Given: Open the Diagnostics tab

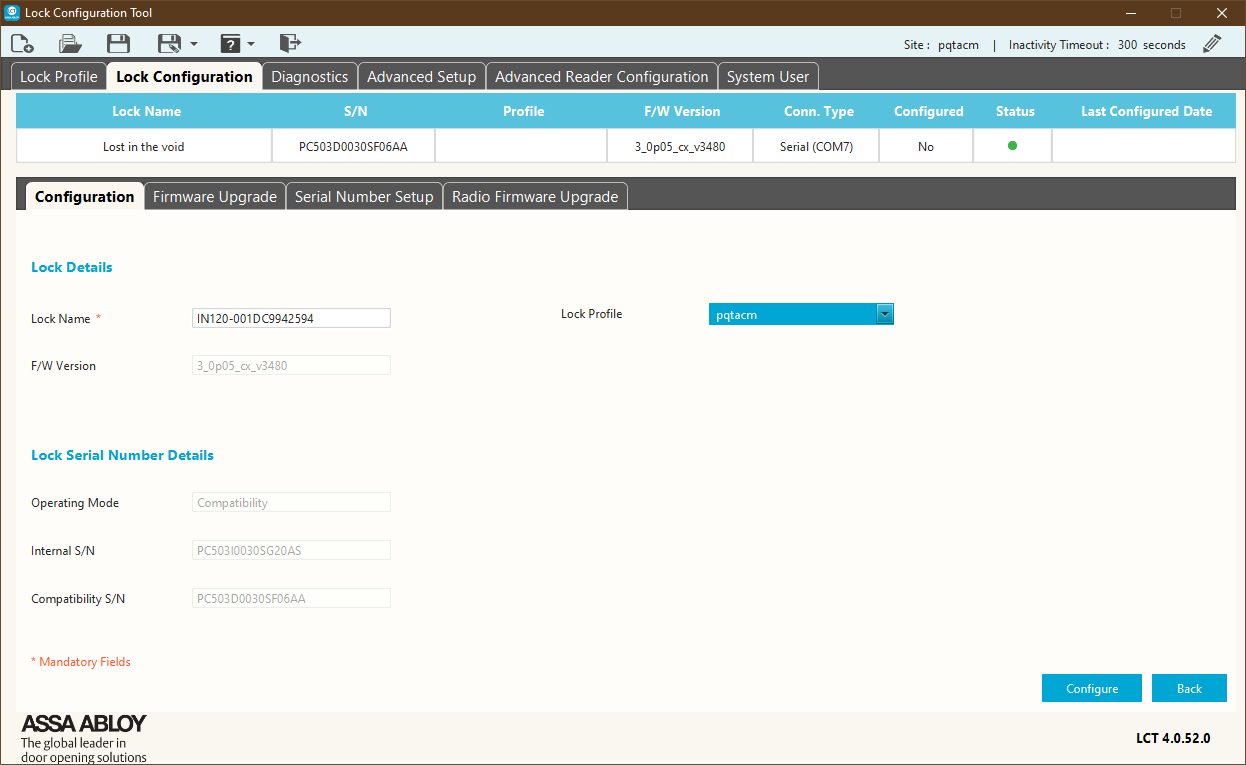Looking at the screenshot, I should [310, 77].
